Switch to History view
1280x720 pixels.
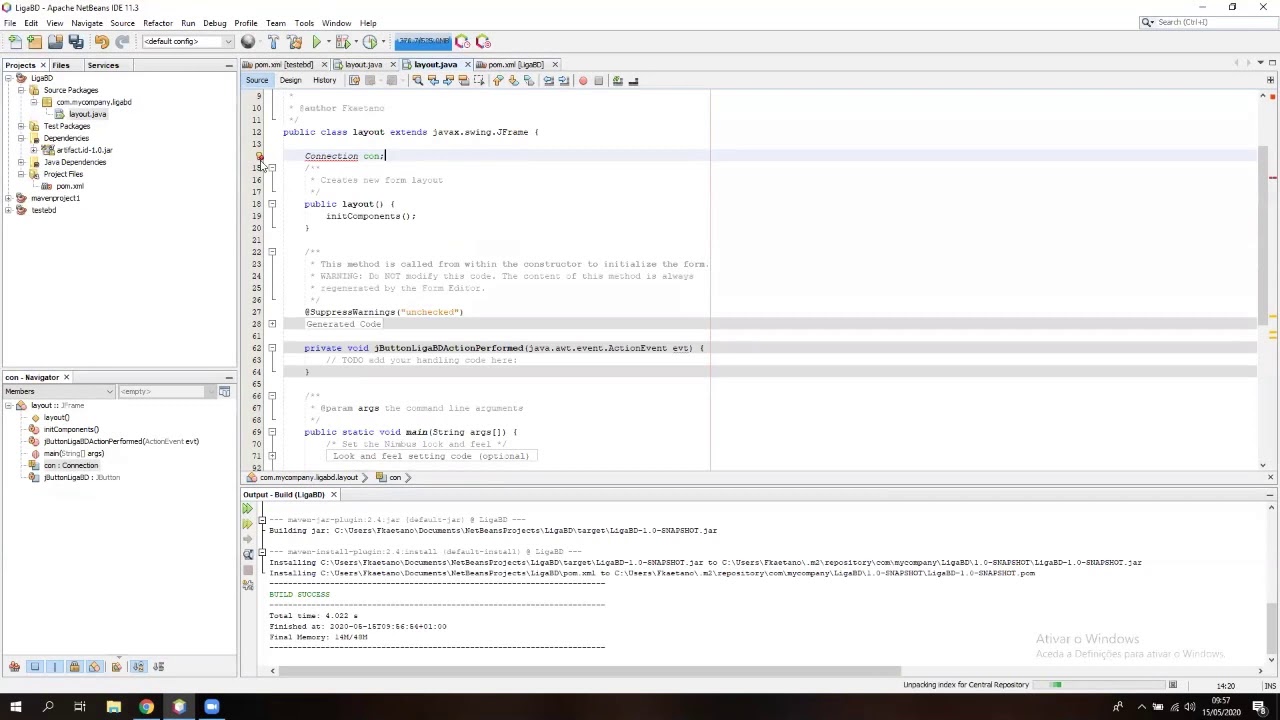324,81
